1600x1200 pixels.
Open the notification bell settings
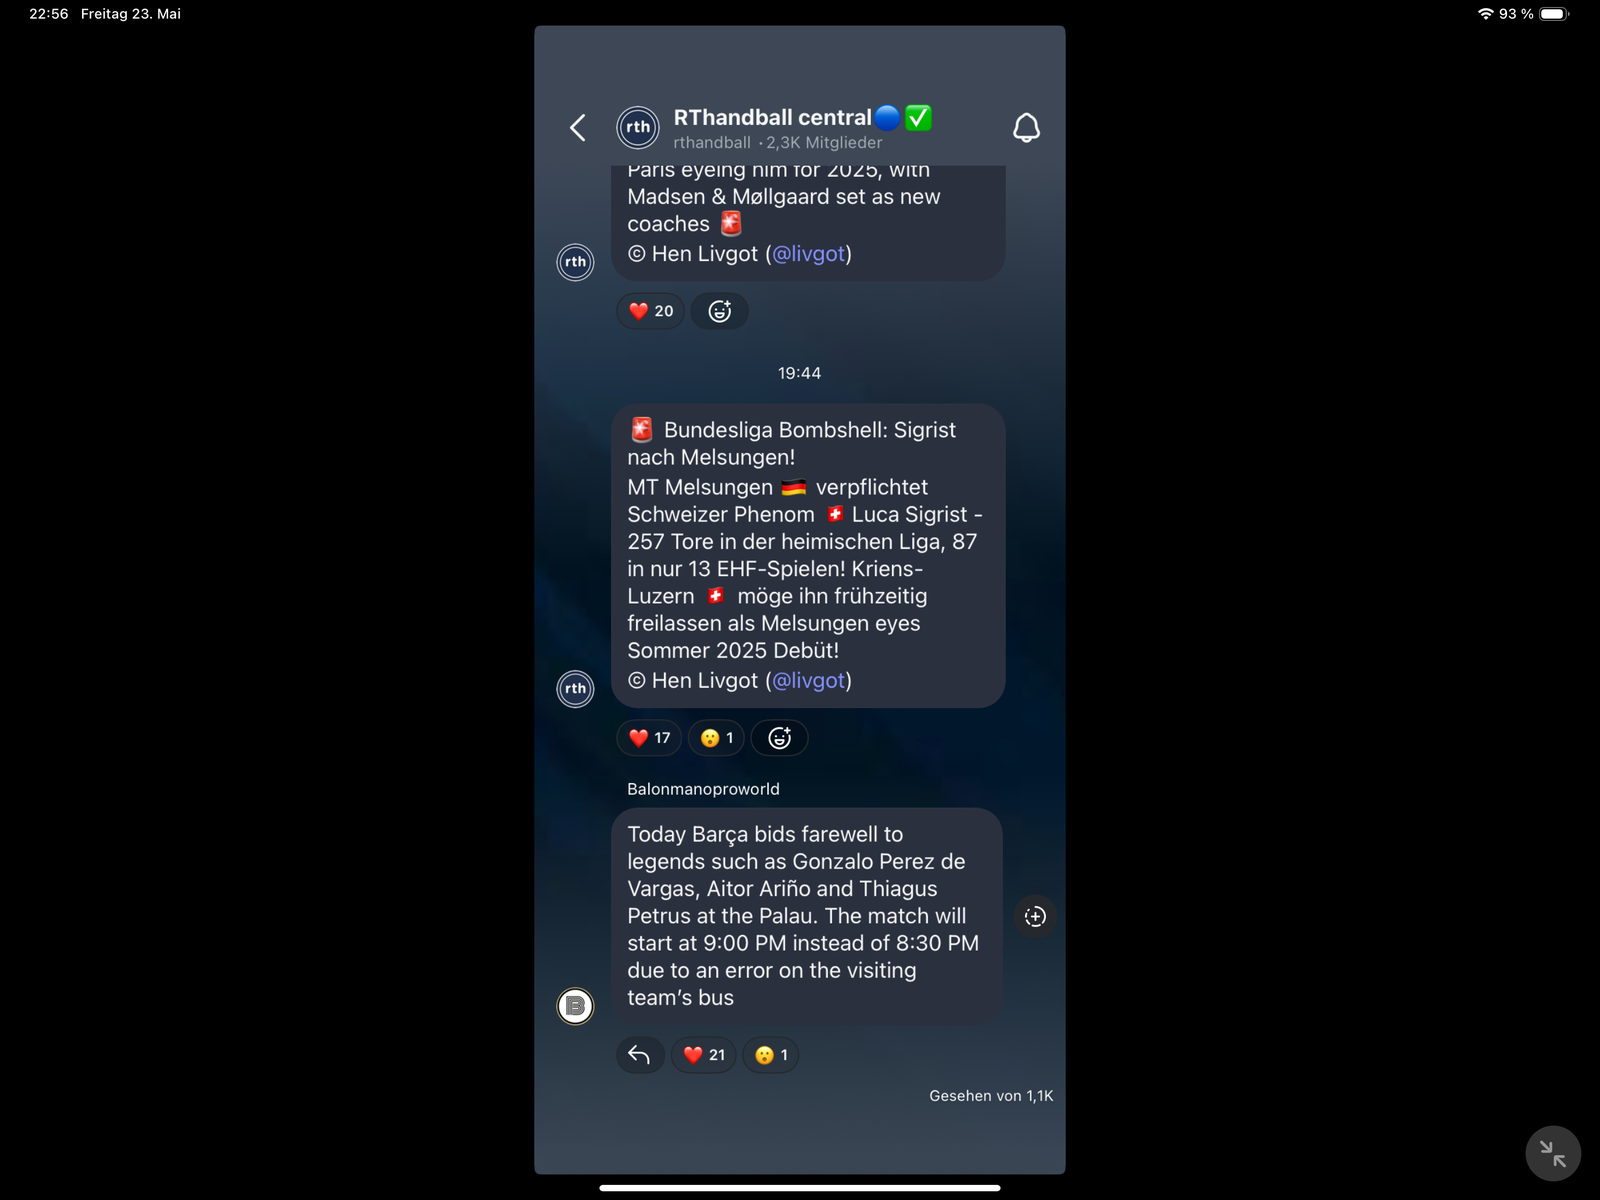[1026, 127]
